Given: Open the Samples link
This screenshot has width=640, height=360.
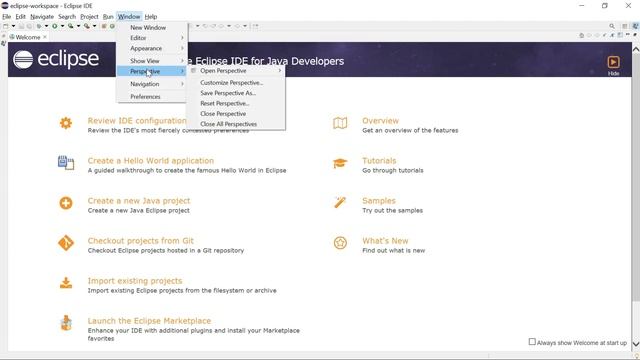Looking at the screenshot, I should tap(379, 200).
